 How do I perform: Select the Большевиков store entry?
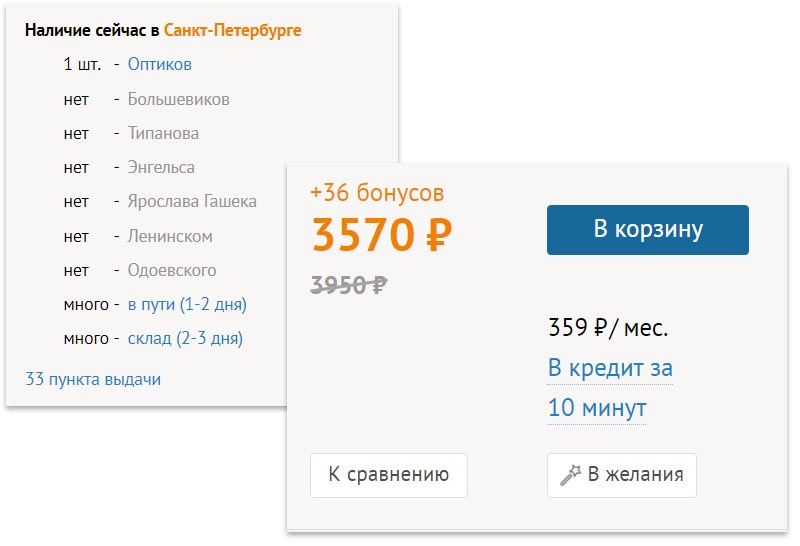coord(178,99)
